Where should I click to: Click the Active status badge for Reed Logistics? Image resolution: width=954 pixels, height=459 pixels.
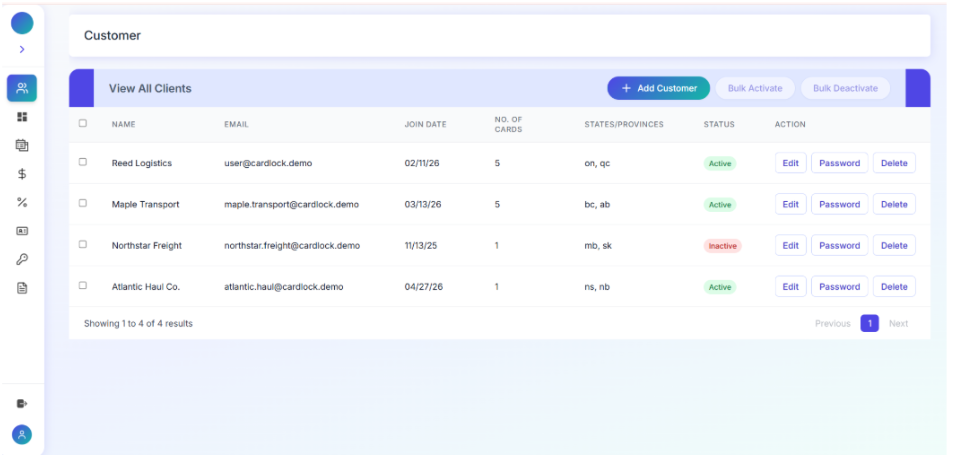coord(720,164)
